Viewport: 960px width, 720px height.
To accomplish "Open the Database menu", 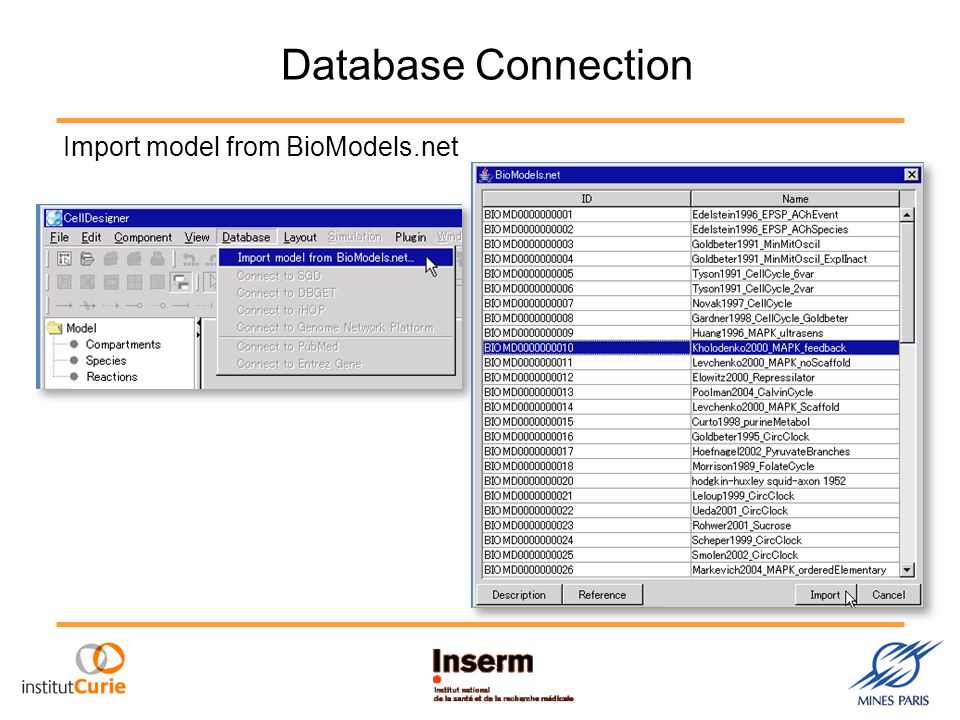I will click(x=246, y=237).
